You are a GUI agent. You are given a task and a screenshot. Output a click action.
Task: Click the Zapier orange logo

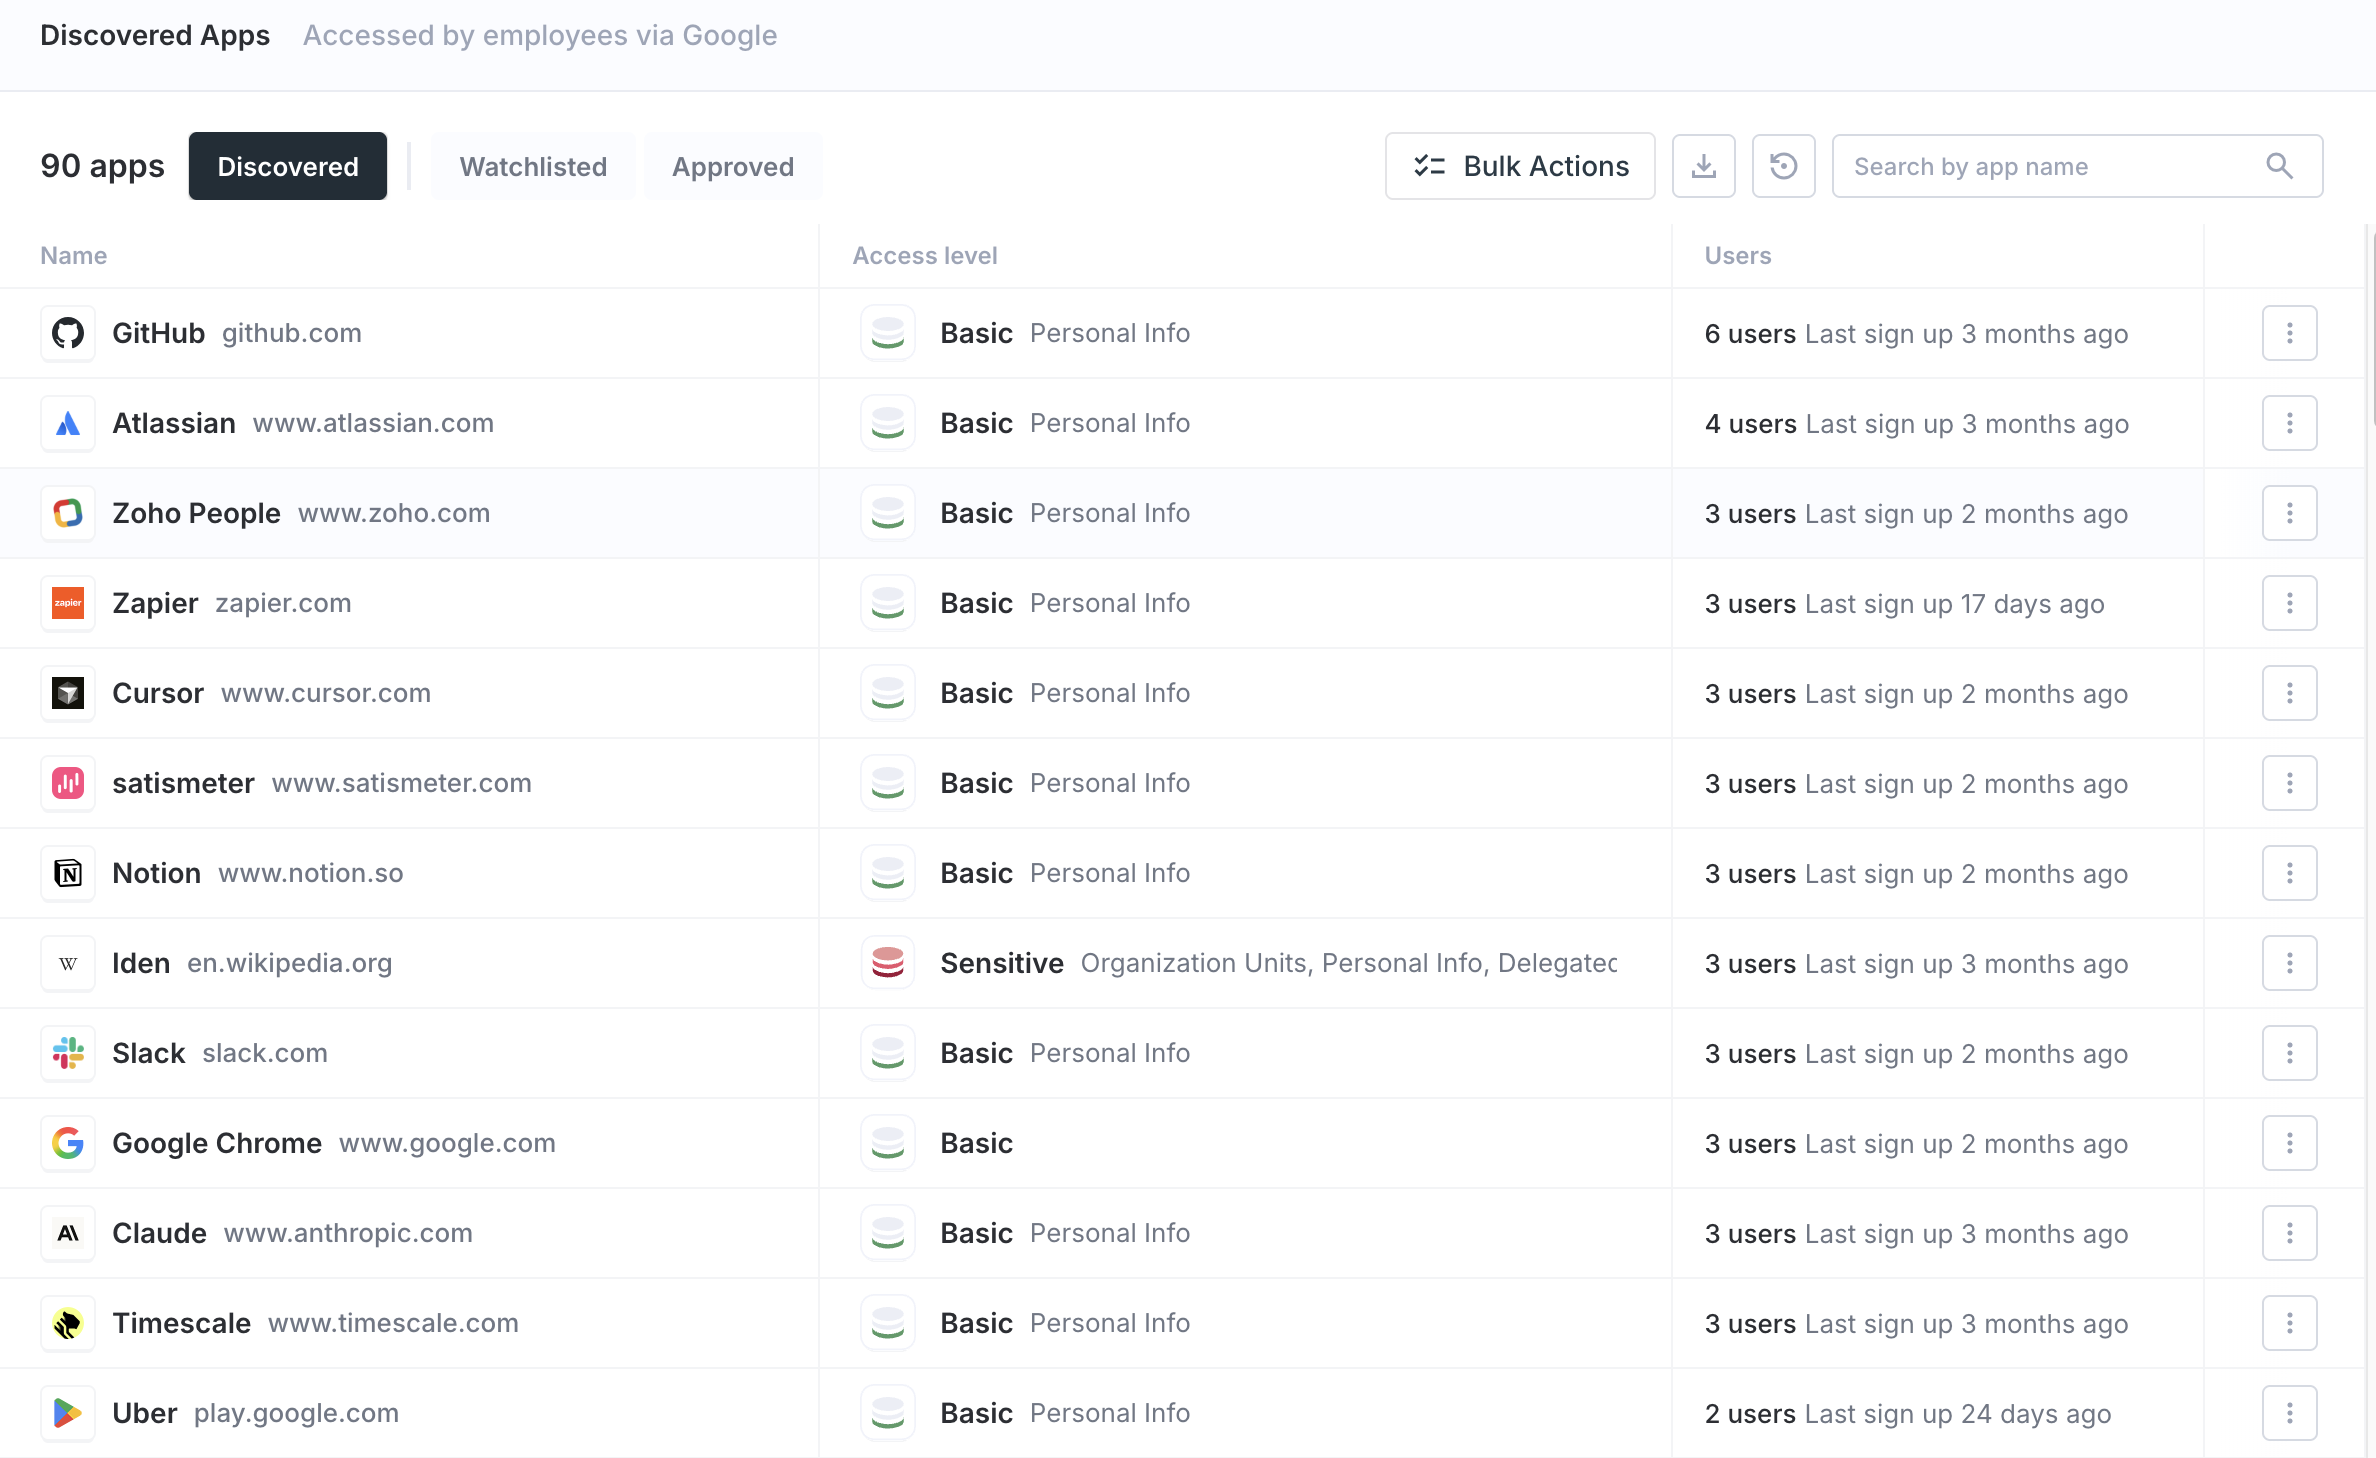coord(68,603)
